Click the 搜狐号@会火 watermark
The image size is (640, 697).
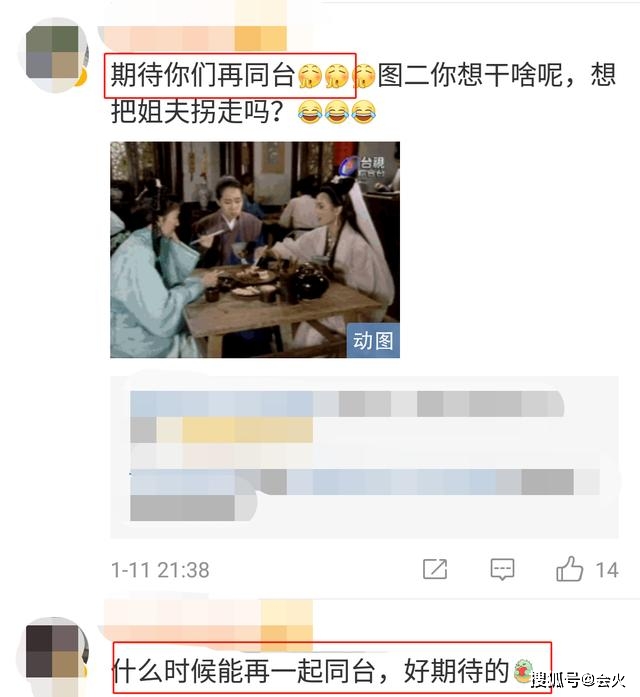(x=578, y=680)
